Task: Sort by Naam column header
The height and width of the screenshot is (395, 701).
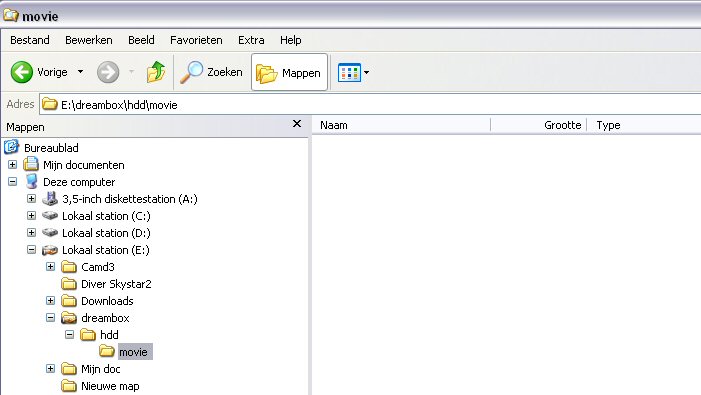Action: 401,125
